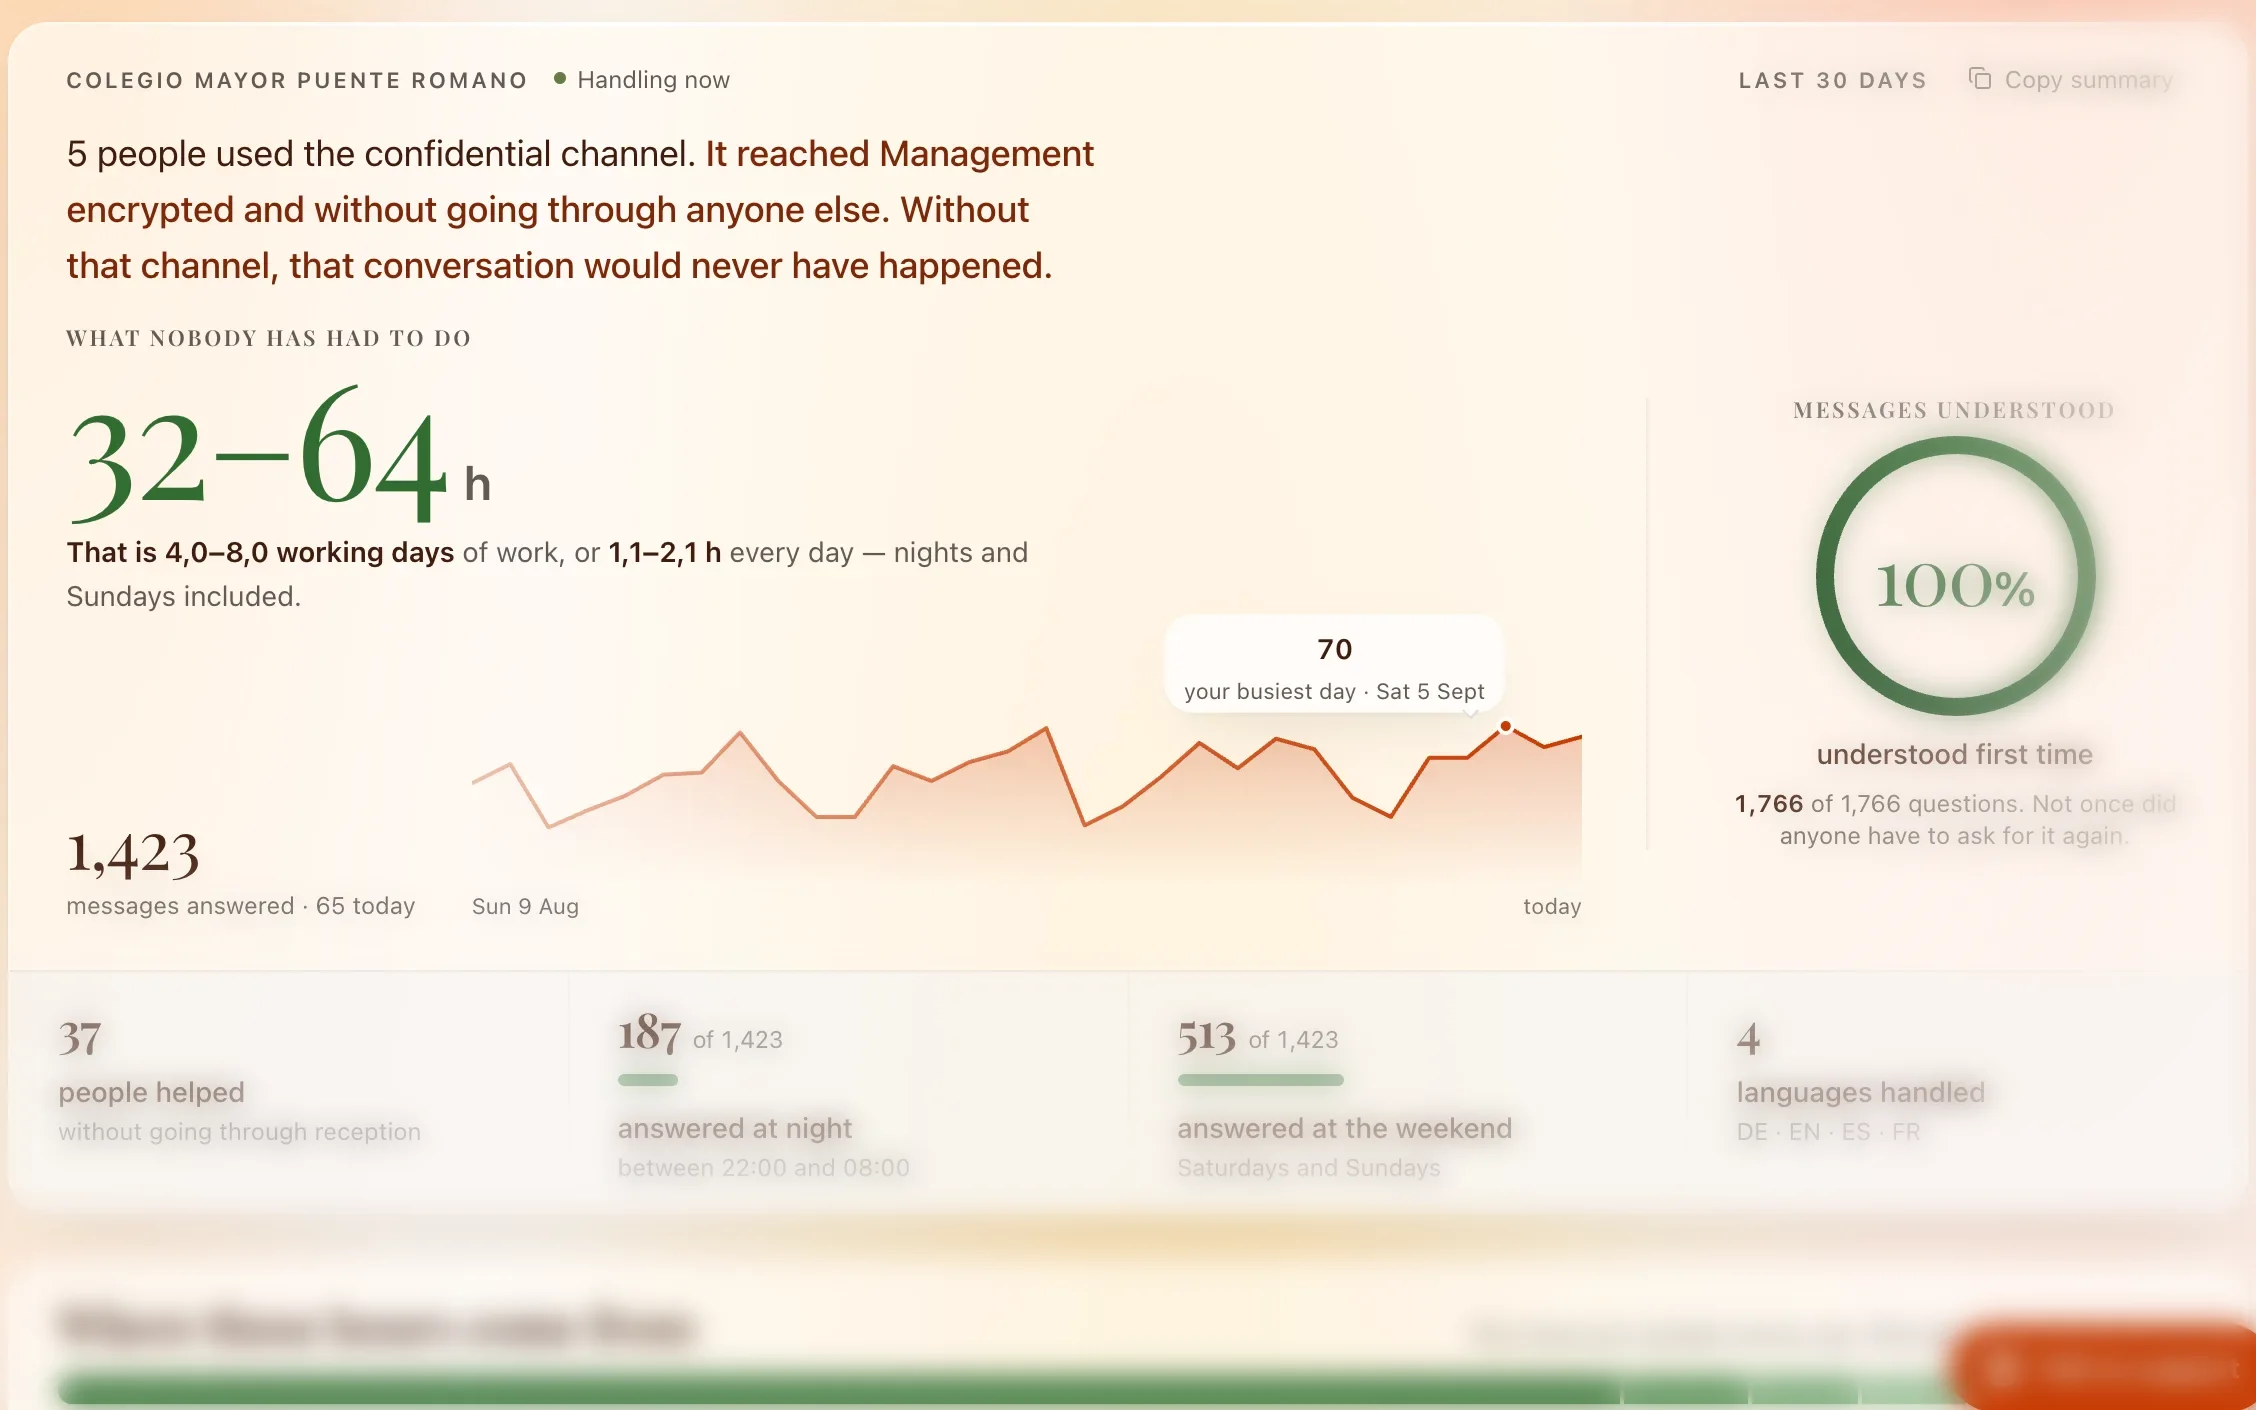Click the today chart axis label
The width and height of the screenshot is (2256, 1410).
pos(1552,906)
